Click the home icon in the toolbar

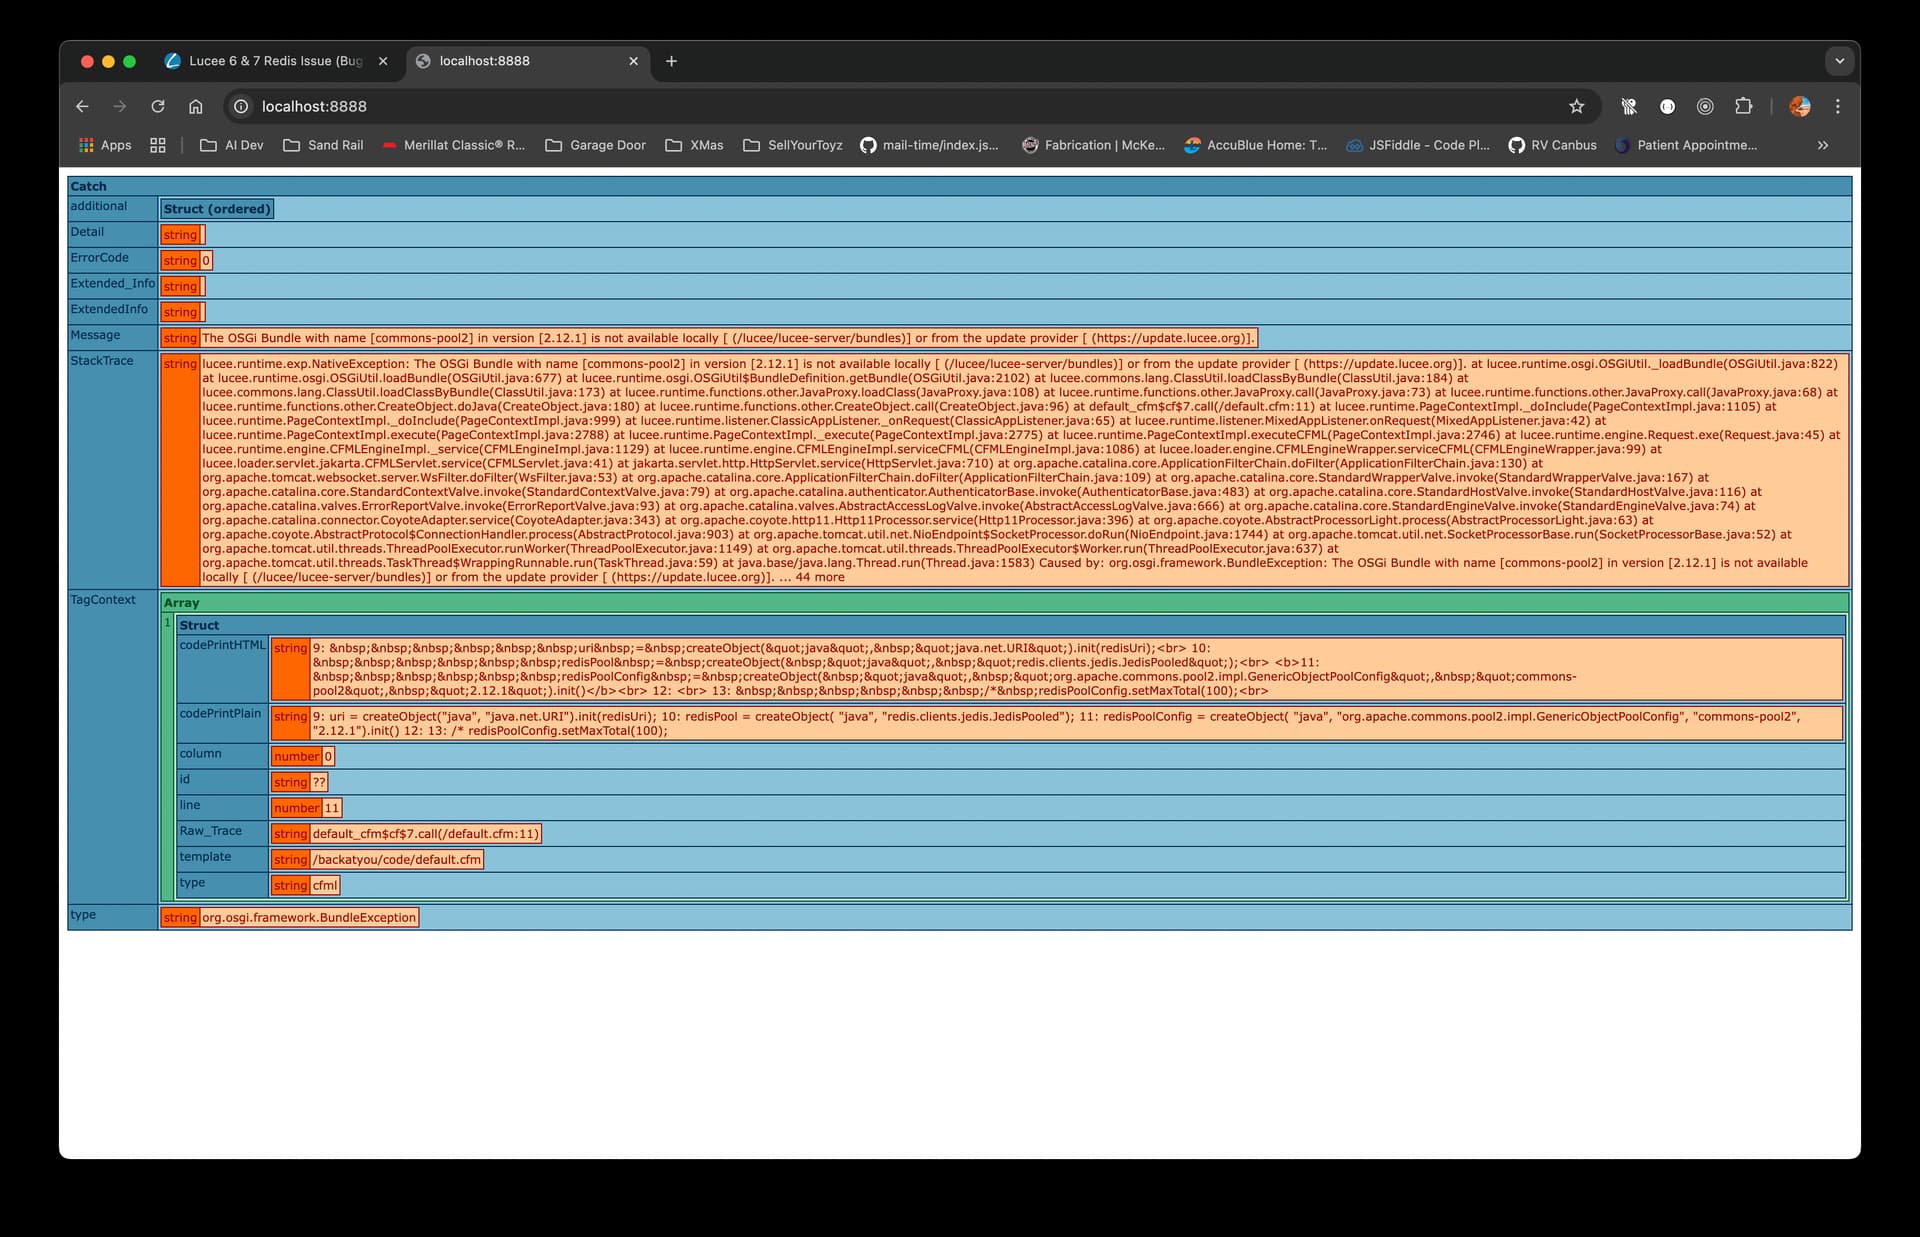(x=196, y=106)
